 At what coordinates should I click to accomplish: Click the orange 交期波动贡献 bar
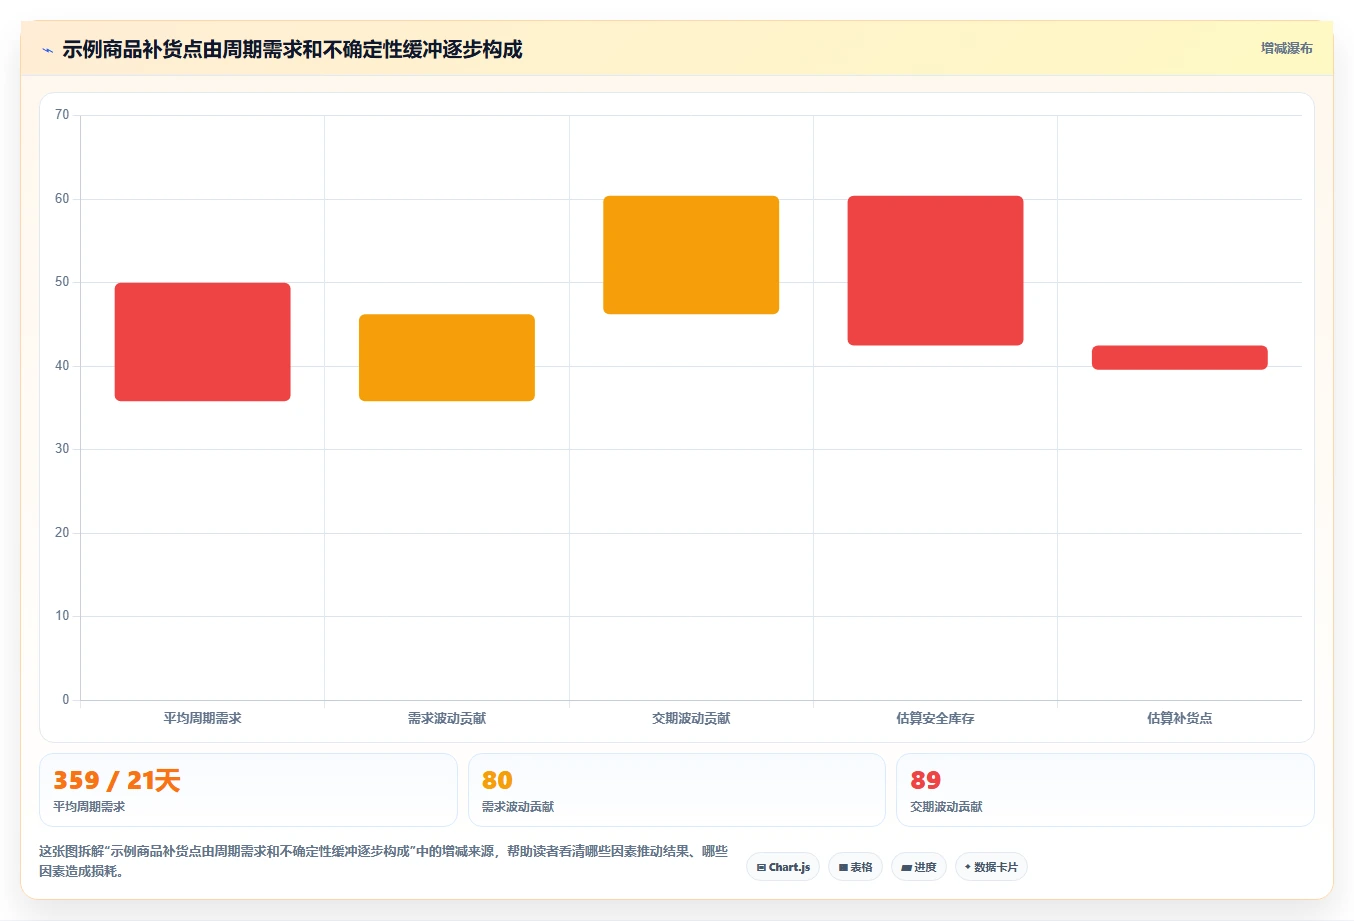point(691,255)
